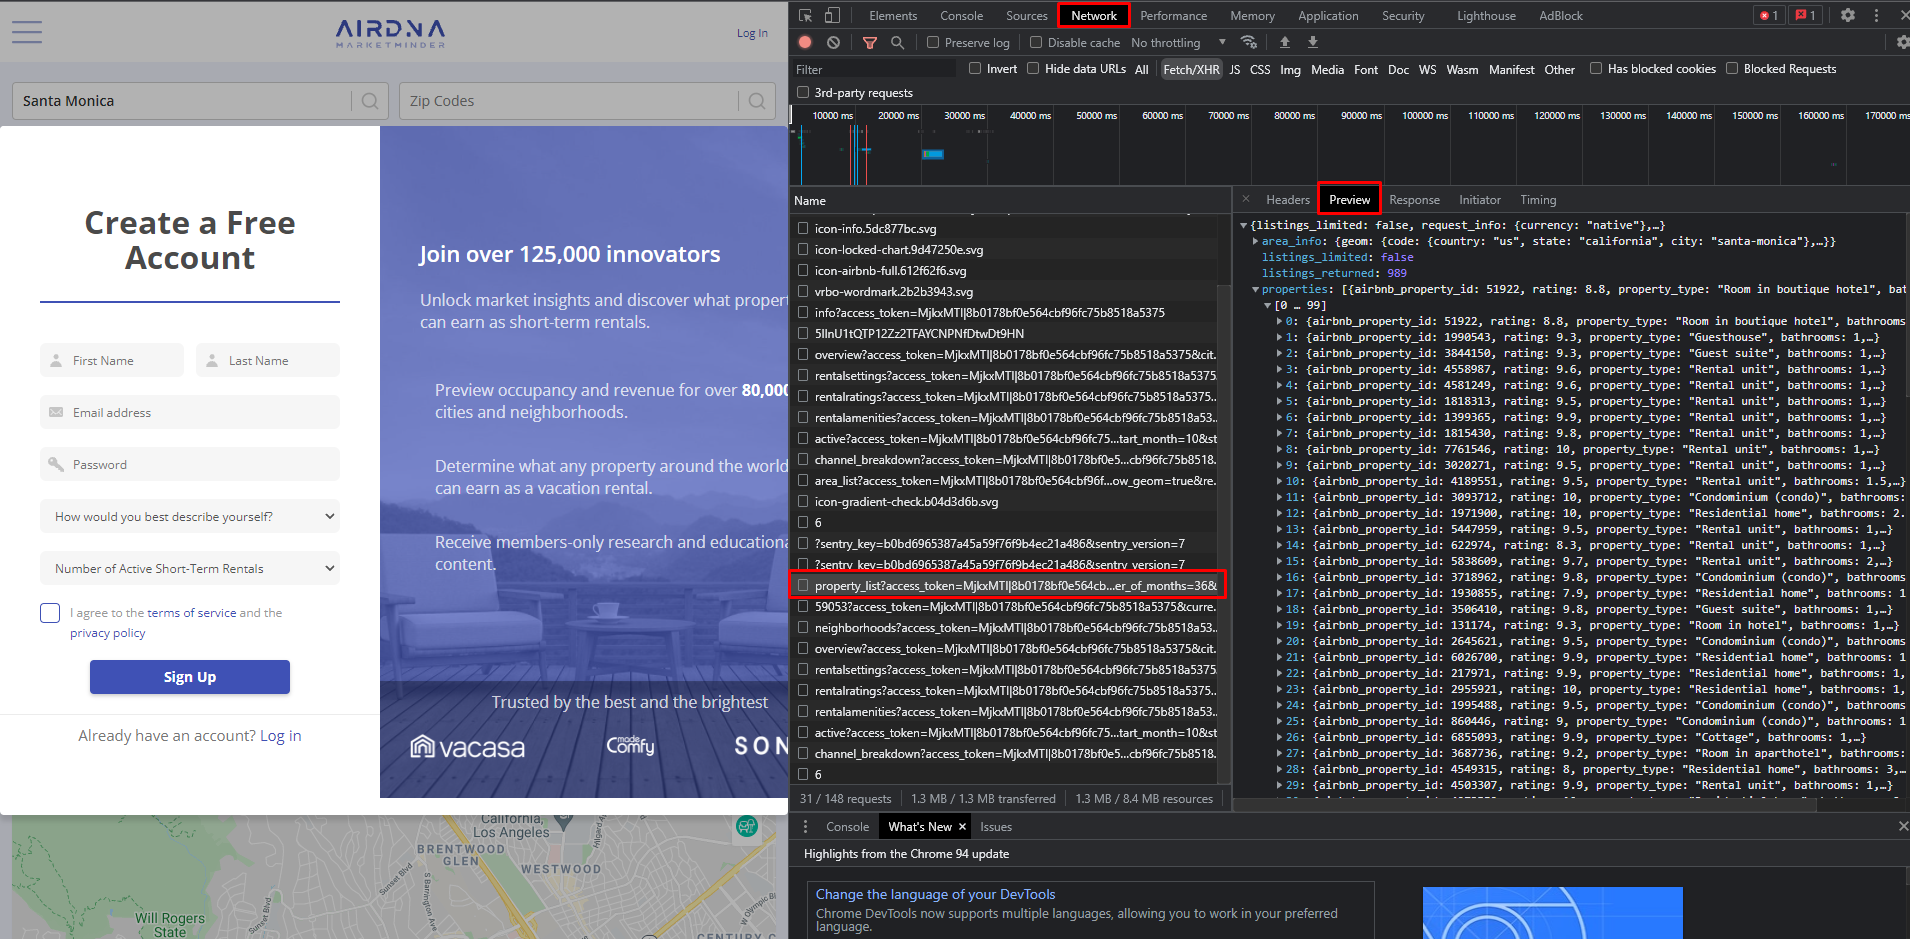Open the No throttling dropdown

pos(1178,43)
